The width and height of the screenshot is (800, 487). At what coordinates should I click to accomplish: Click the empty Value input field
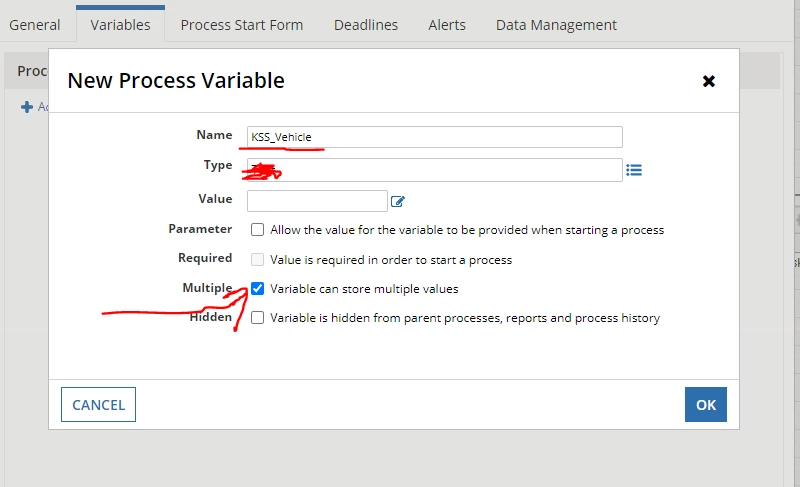coord(317,201)
